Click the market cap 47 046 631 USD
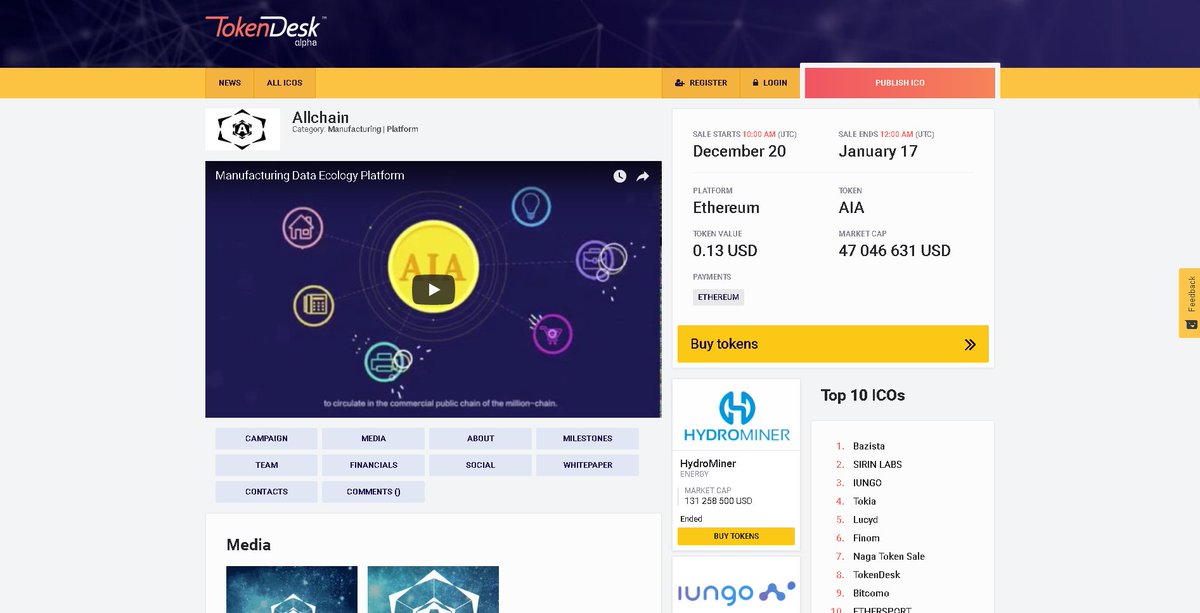Screen dimensions: 1200x613 (894, 251)
